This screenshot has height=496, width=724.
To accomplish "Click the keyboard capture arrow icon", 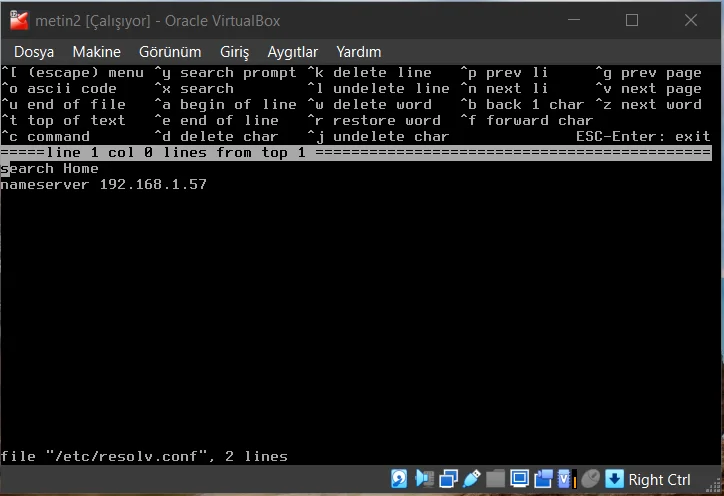I will (614, 479).
